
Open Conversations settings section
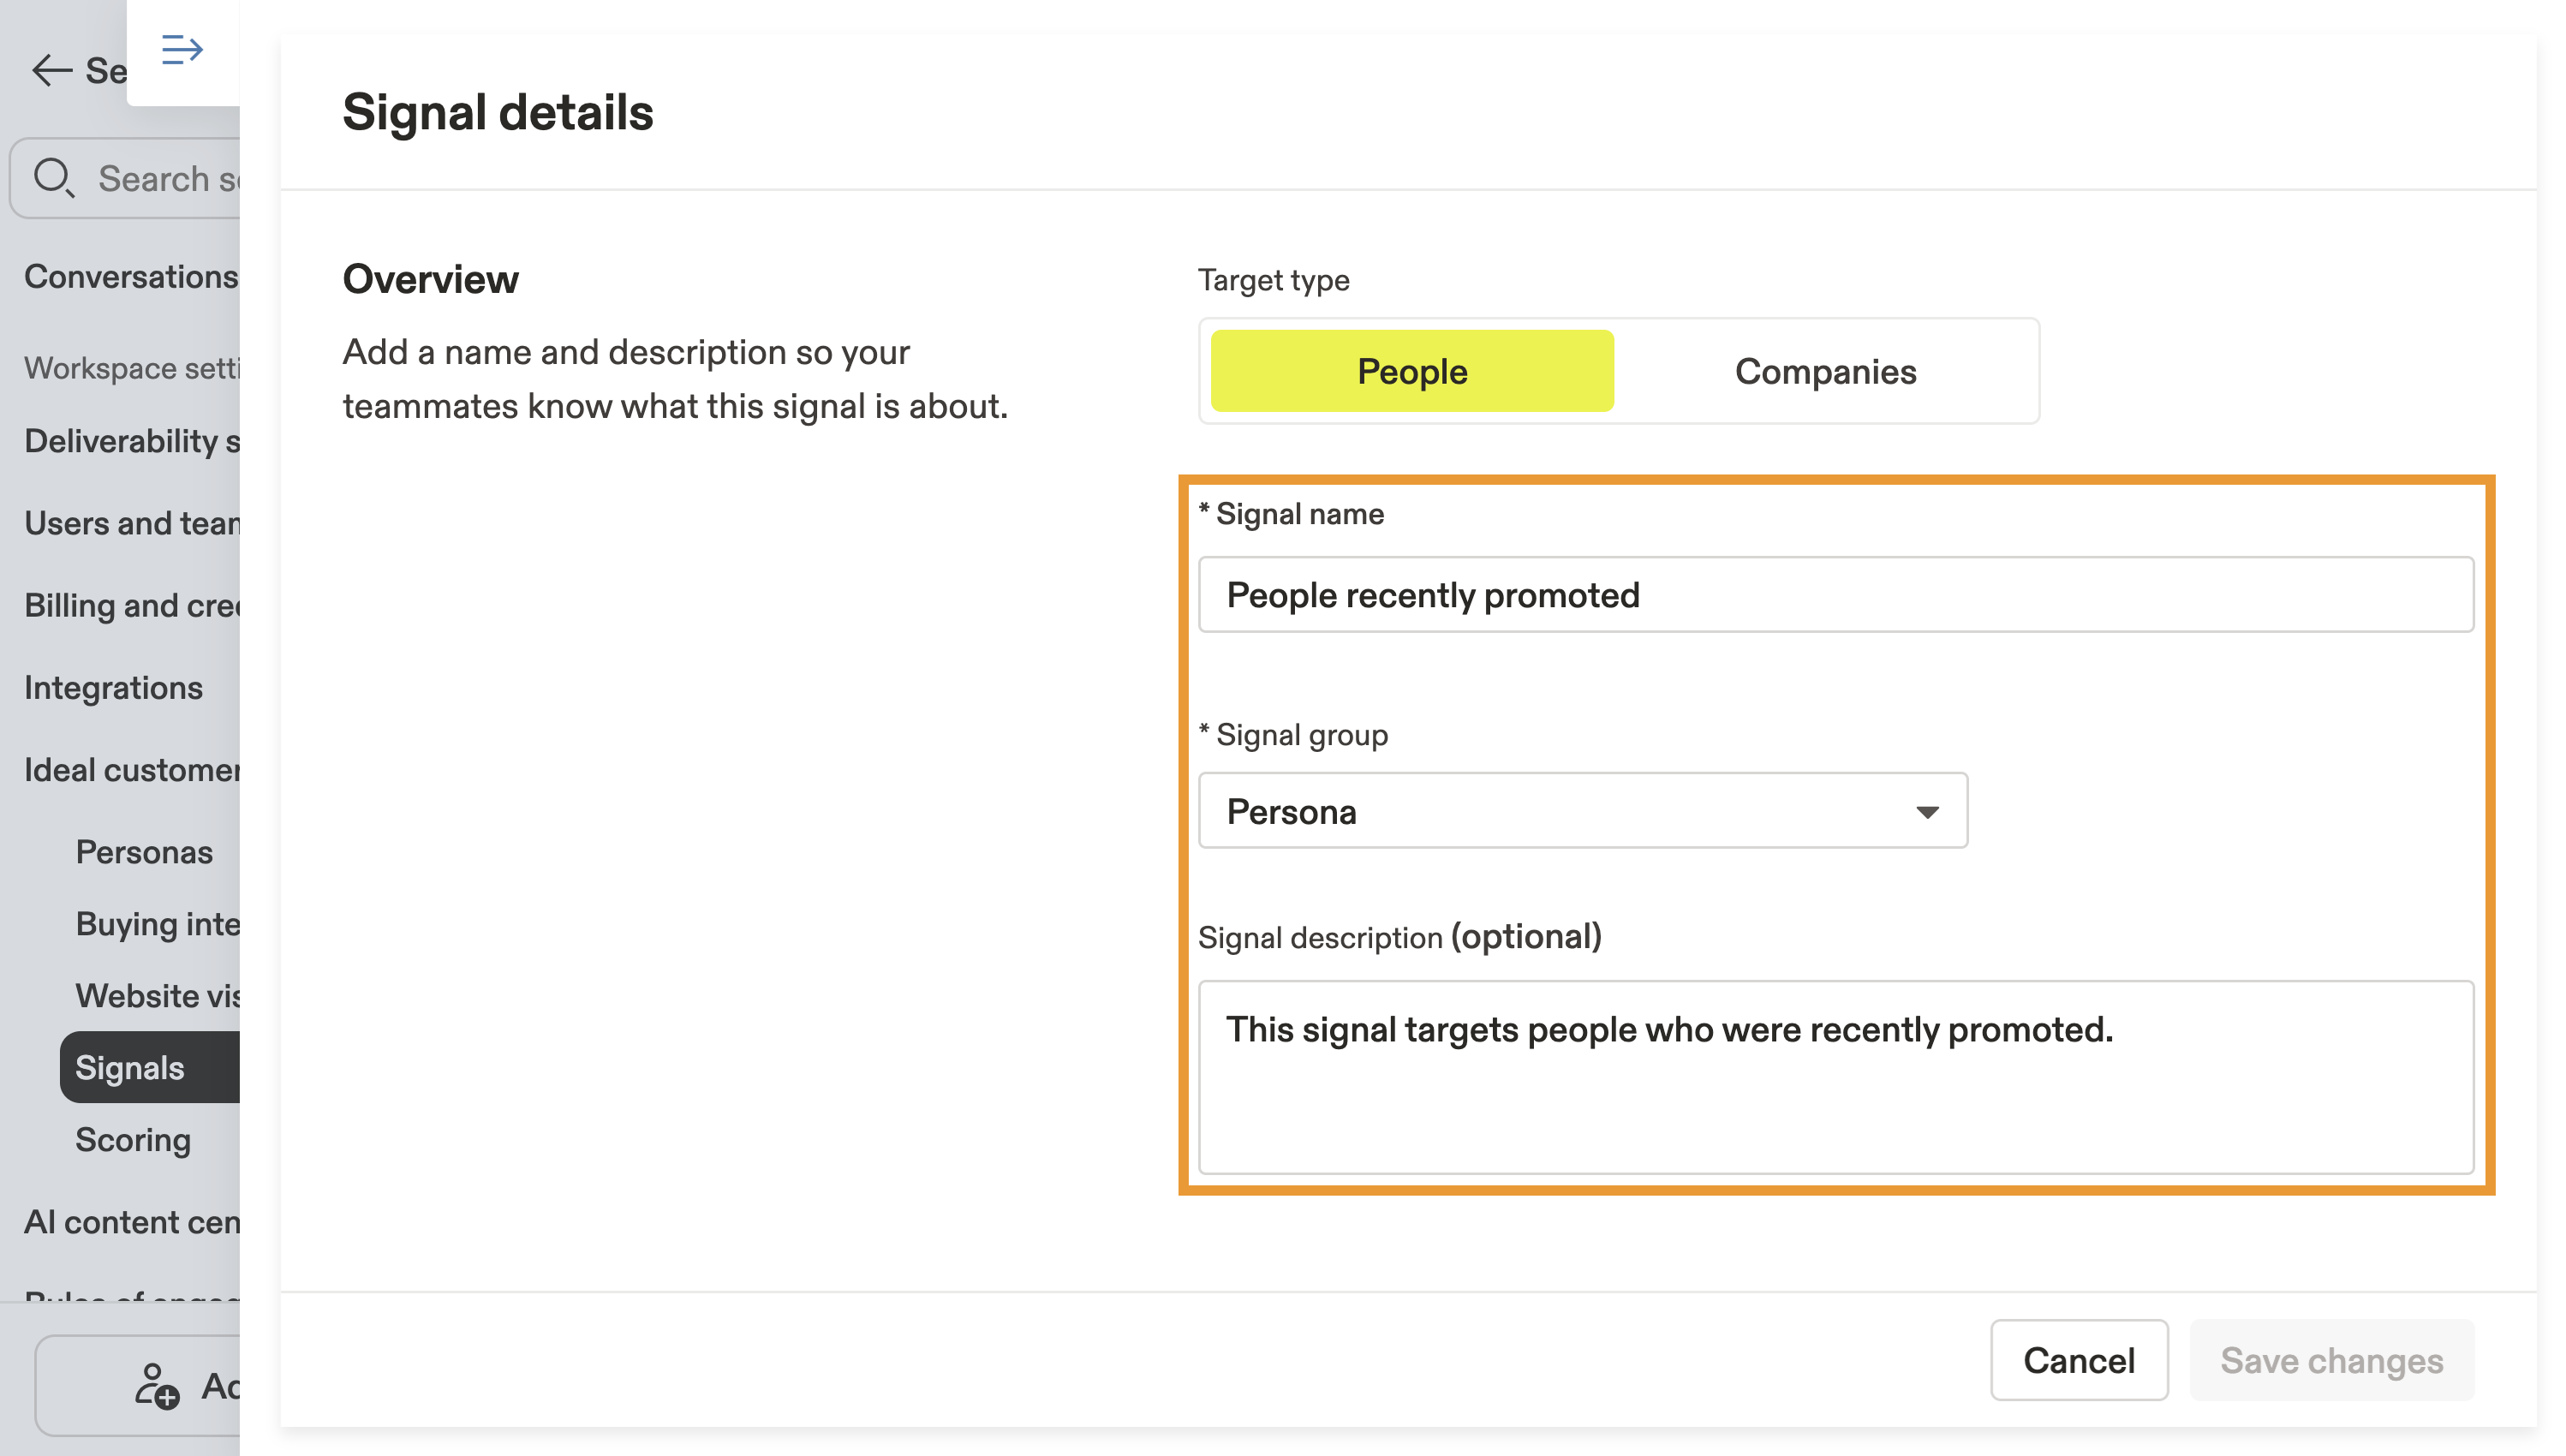point(130,276)
